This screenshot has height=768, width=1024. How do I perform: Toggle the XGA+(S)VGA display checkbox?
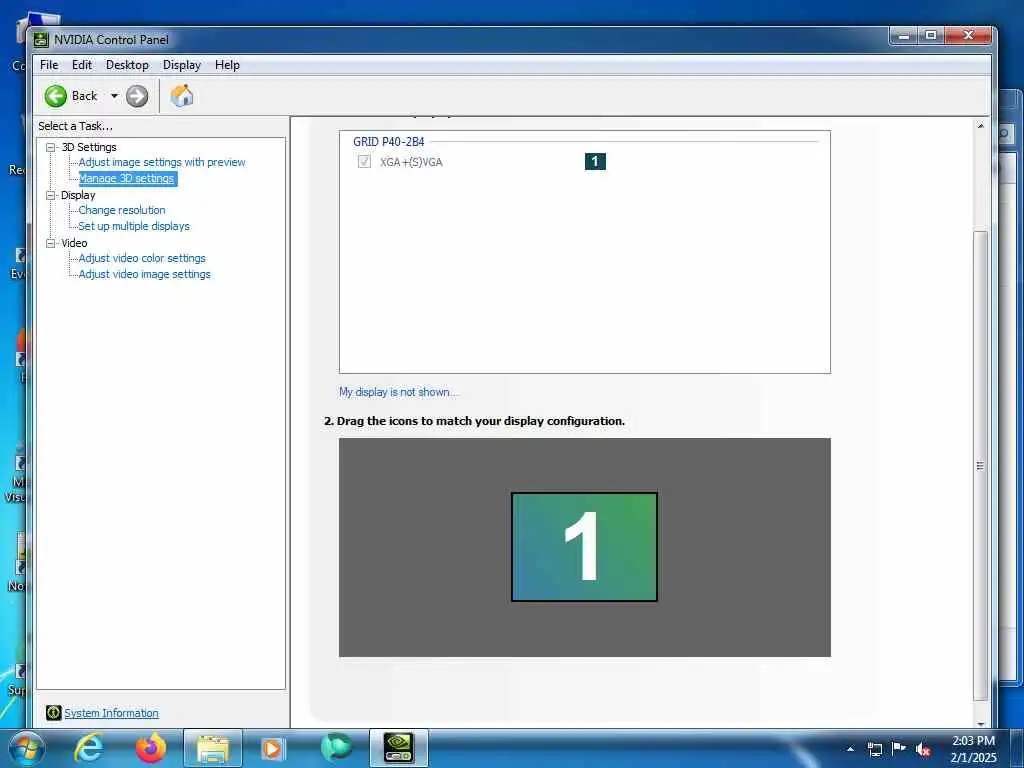[364, 161]
